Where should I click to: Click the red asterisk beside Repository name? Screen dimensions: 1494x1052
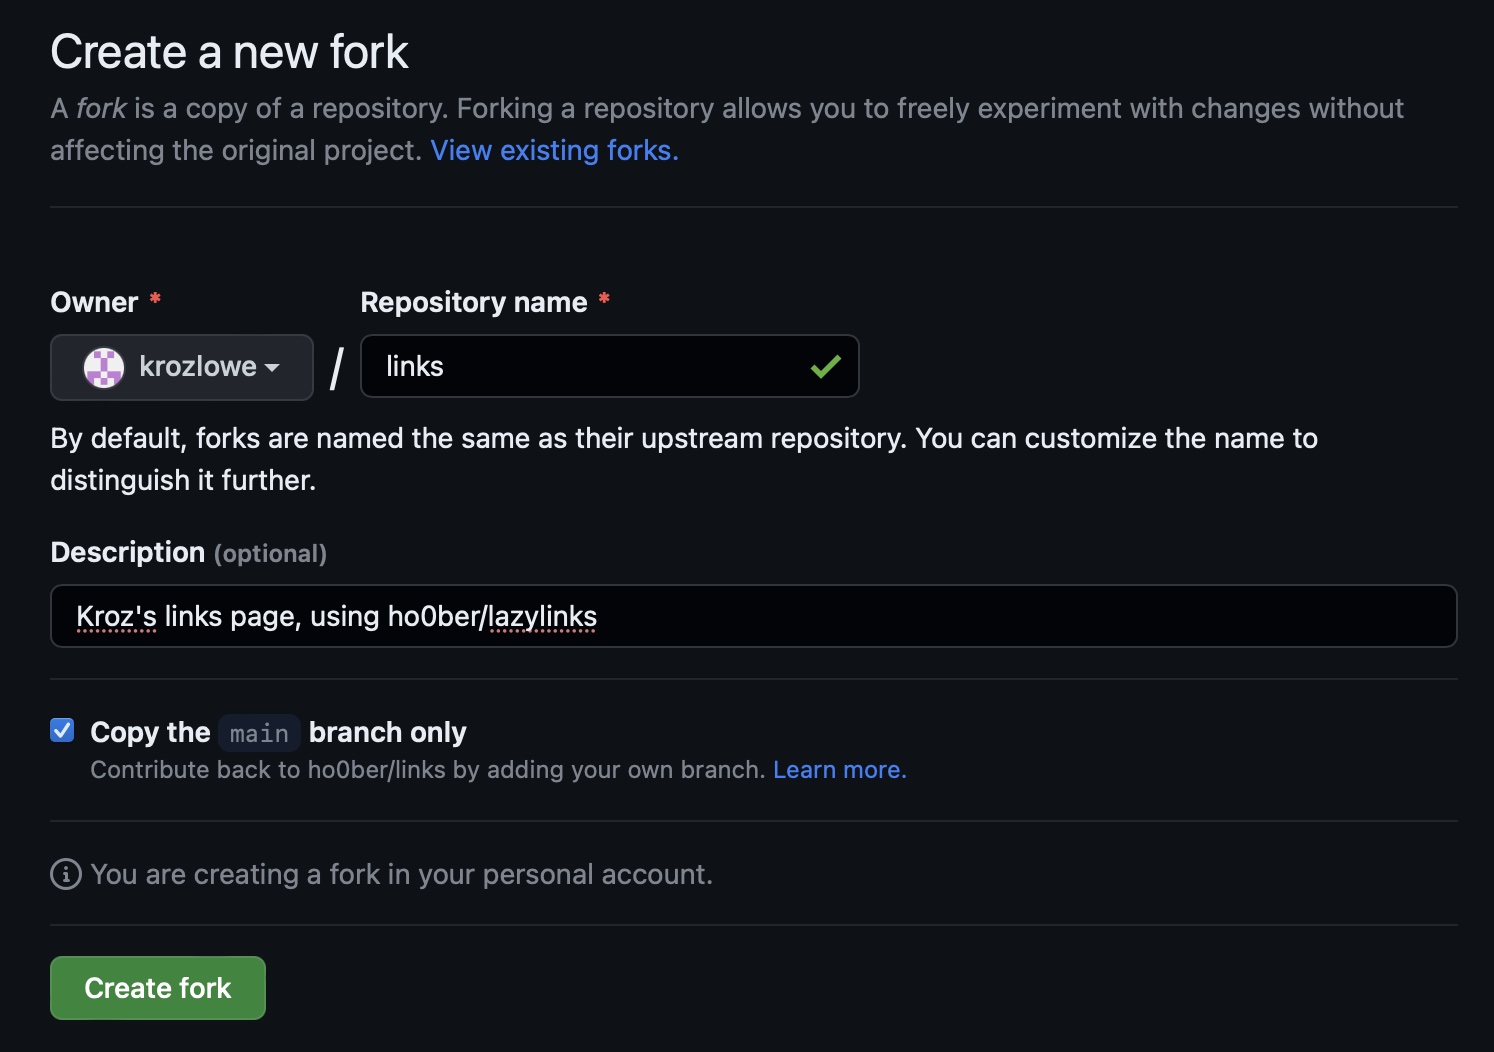[604, 299]
